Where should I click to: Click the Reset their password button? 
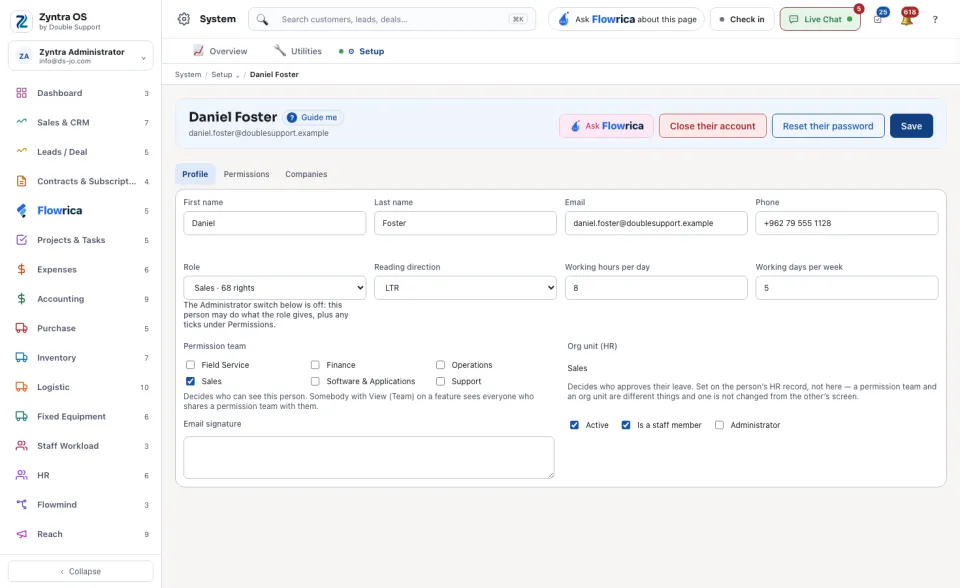point(828,126)
